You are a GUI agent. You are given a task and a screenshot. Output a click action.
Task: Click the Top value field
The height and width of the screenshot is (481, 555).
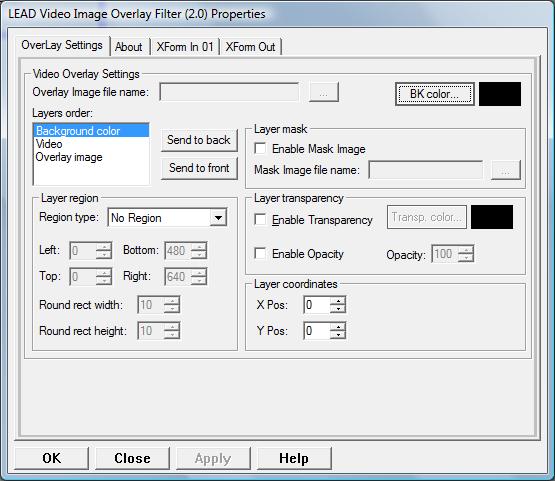[x=82, y=277]
